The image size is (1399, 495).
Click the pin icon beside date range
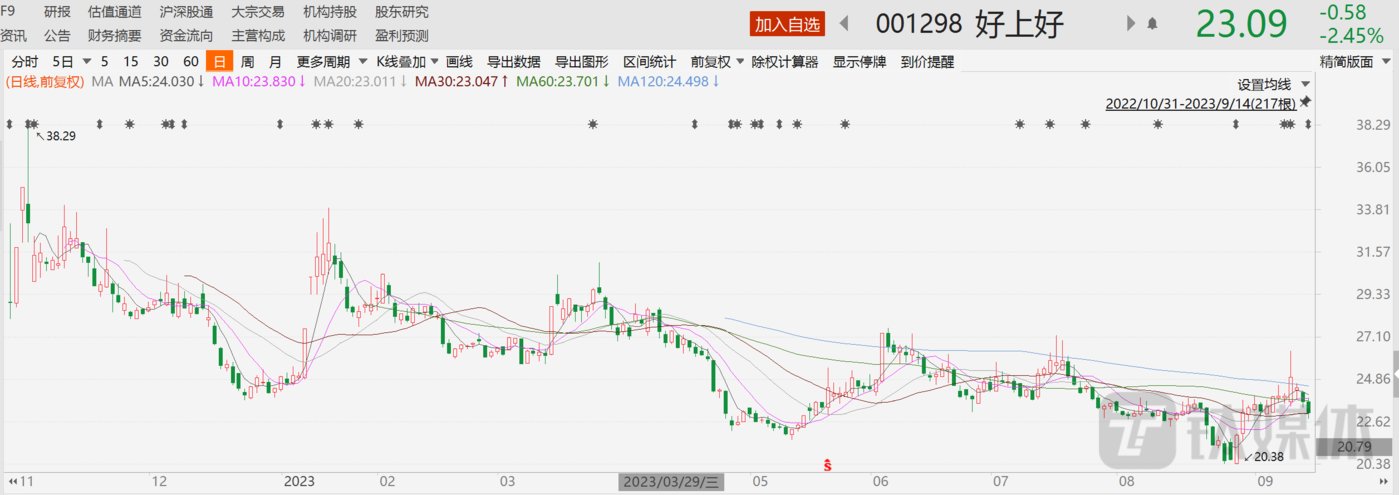click(1305, 104)
